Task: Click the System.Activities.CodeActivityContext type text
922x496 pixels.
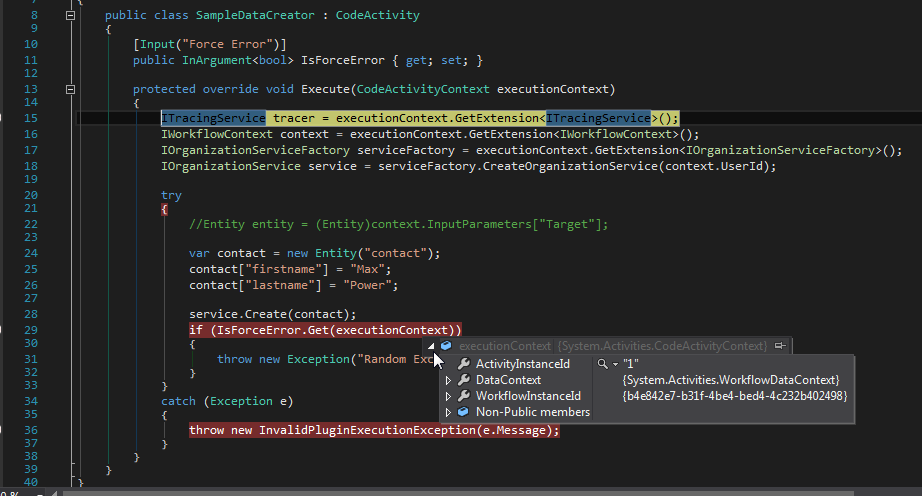Action: coord(662,346)
